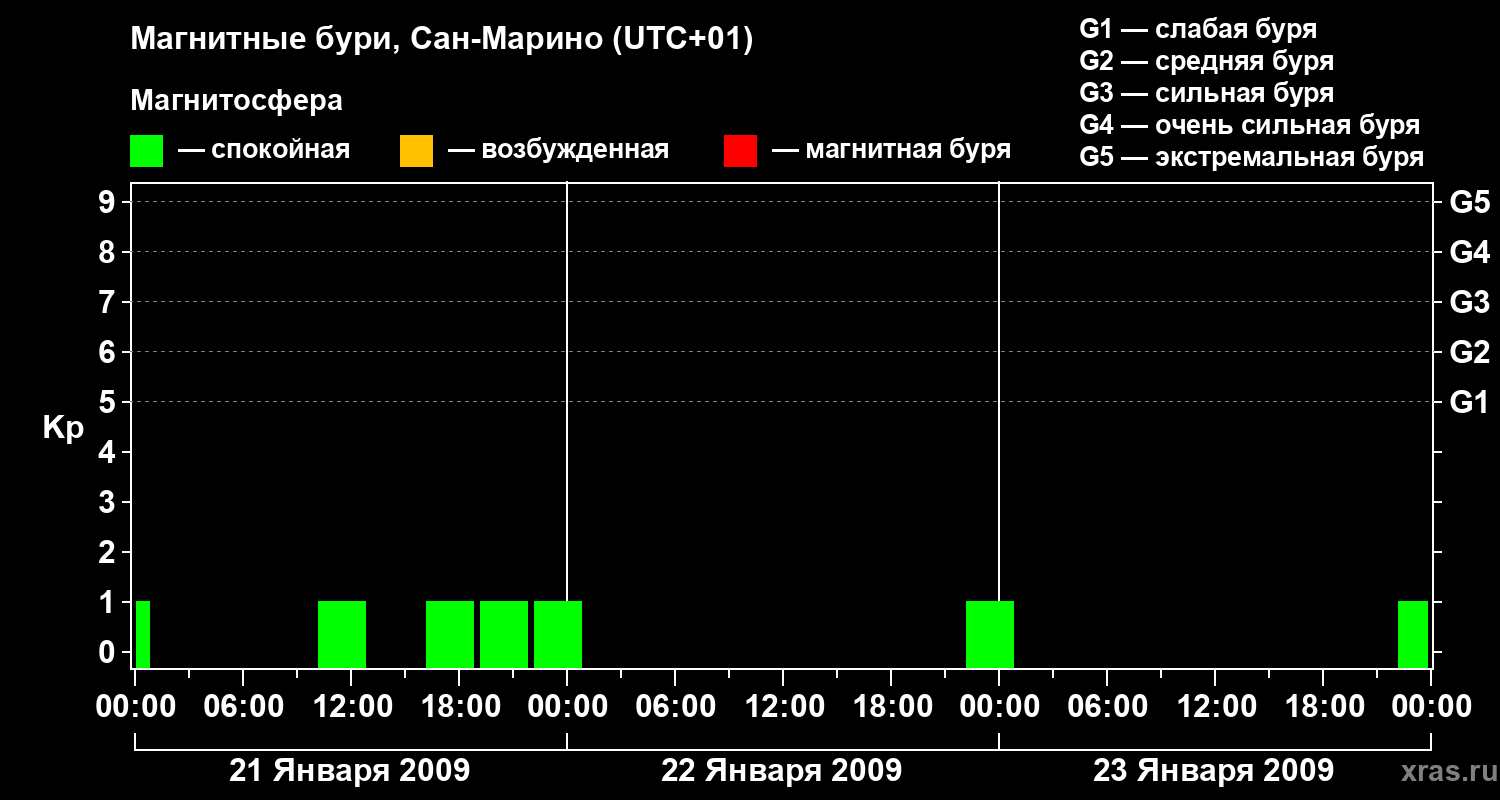
Task: Click the green bar crossing midnight into 23 January
Action: click(990, 634)
